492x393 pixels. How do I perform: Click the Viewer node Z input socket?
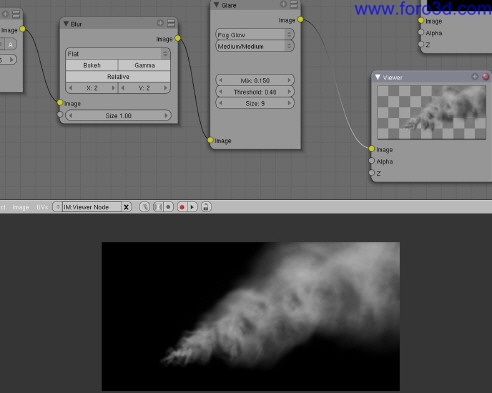pos(372,173)
